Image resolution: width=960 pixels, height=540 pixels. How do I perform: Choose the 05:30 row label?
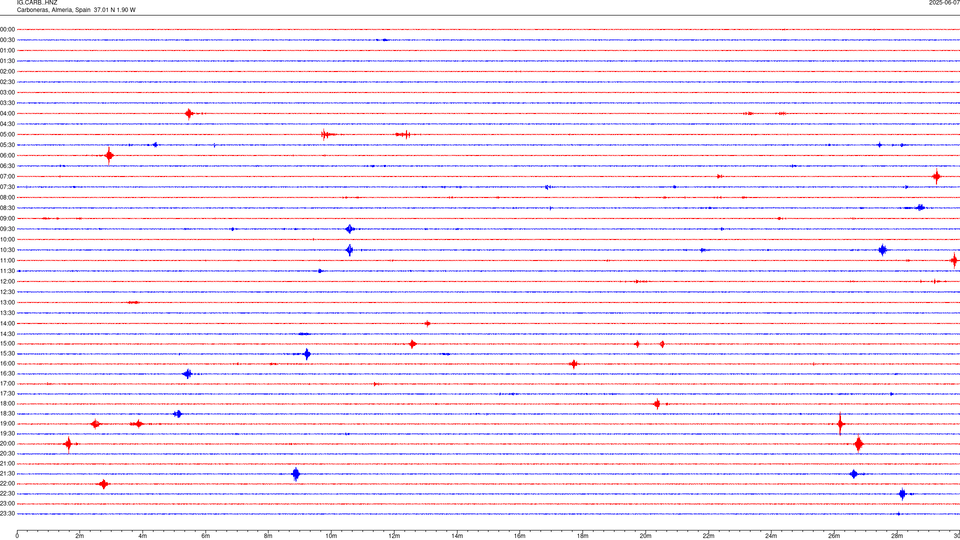coord(7,145)
